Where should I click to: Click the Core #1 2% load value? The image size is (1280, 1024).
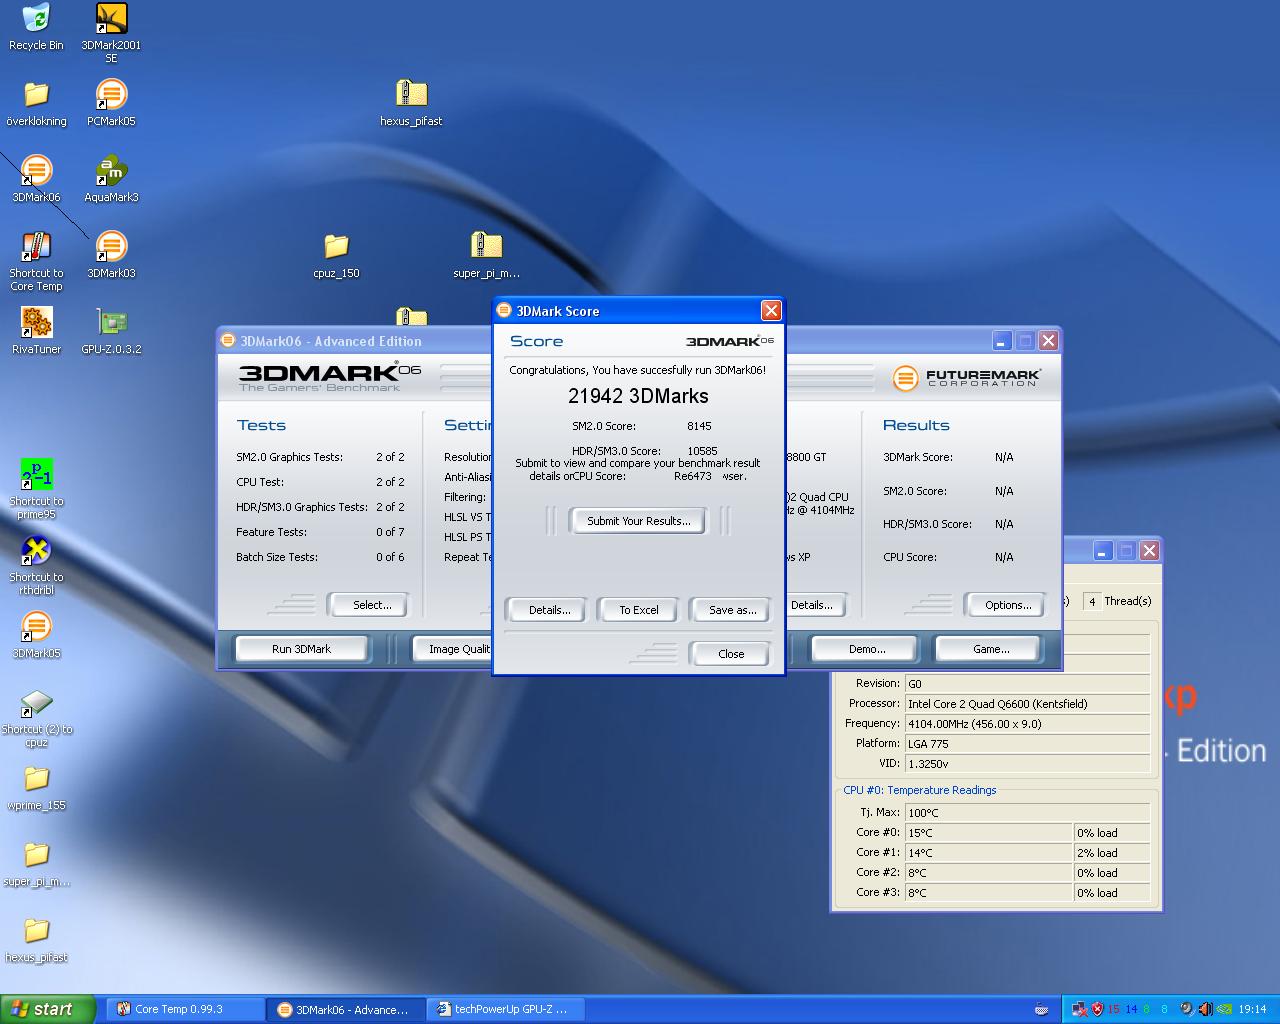click(x=1112, y=852)
